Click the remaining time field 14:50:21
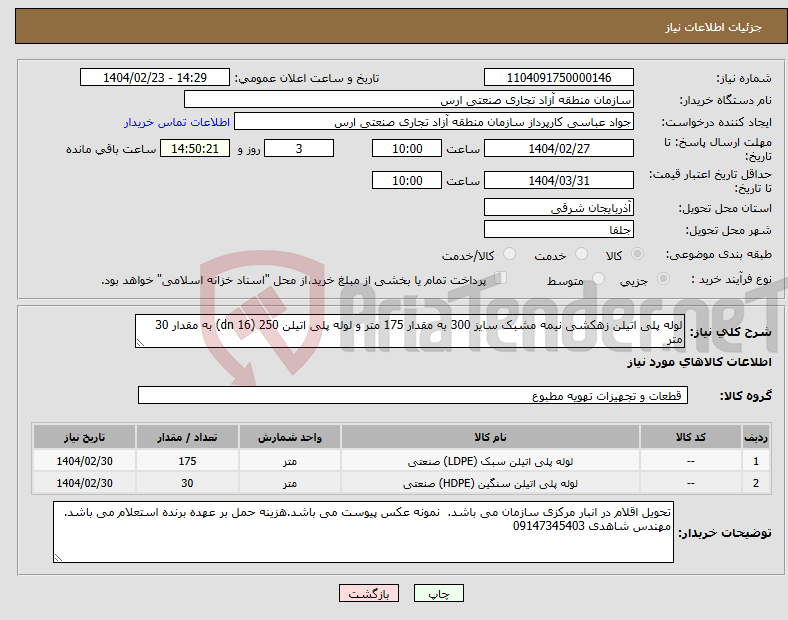The height and width of the screenshot is (620, 788). [x=195, y=148]
